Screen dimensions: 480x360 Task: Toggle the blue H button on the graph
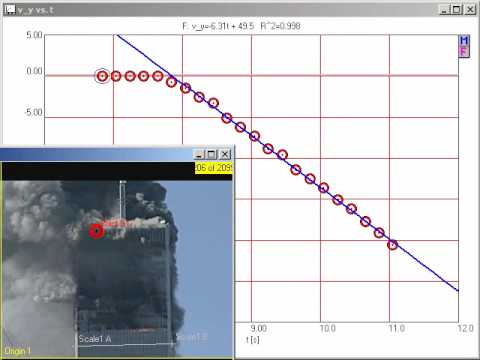[x=464, y=41]
